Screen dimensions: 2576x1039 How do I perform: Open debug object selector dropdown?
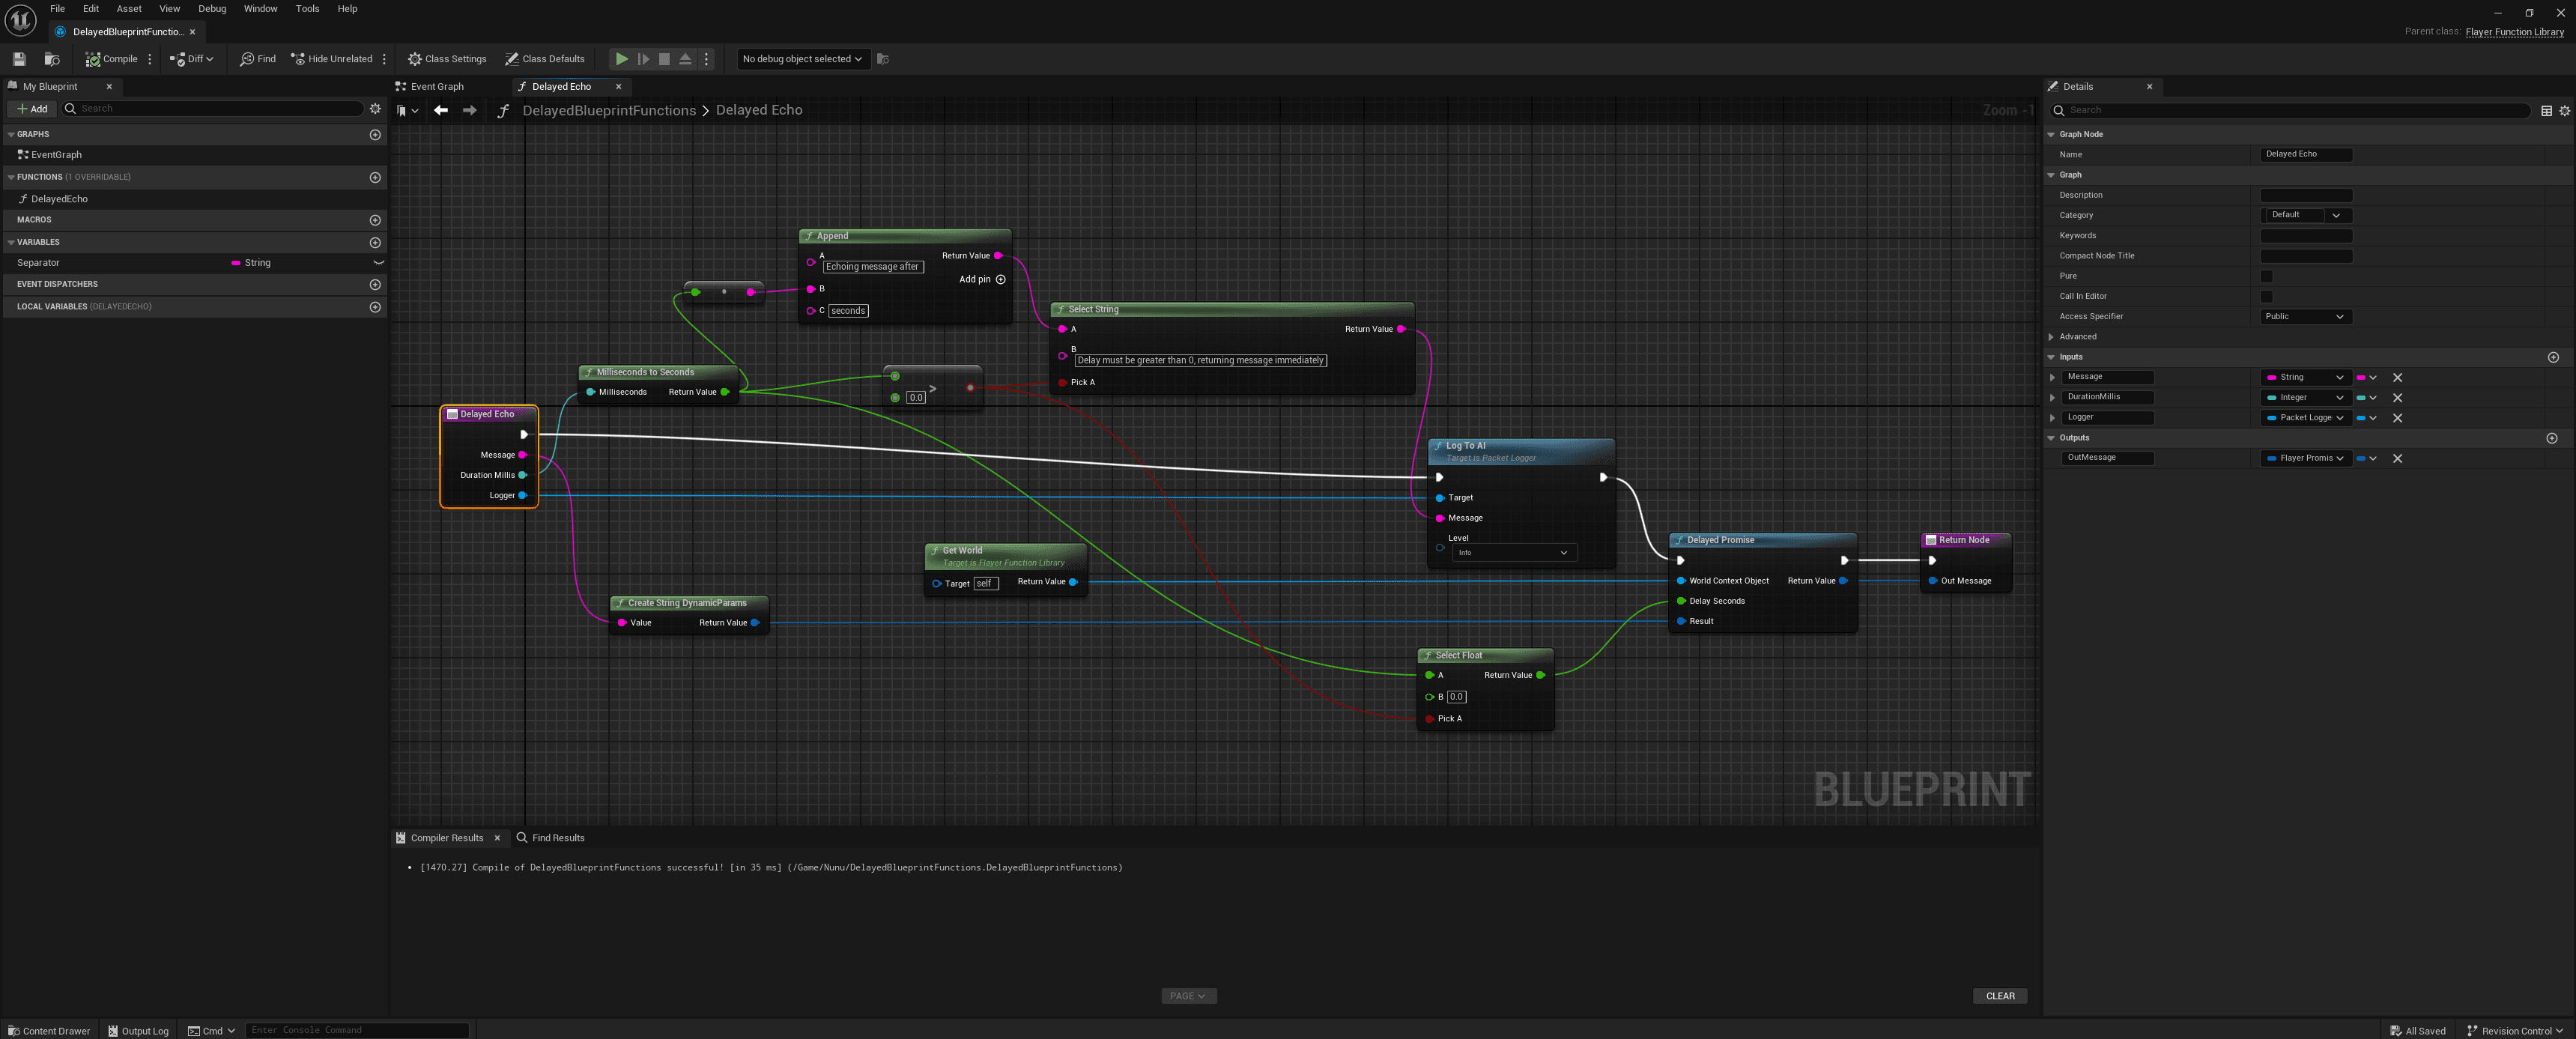(802, 59)
